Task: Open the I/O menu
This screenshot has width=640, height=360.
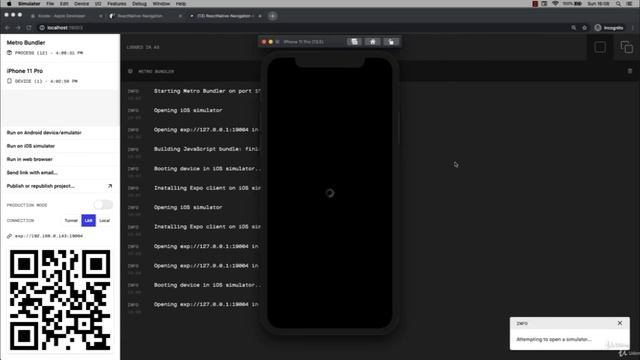Action: point(98,4)
